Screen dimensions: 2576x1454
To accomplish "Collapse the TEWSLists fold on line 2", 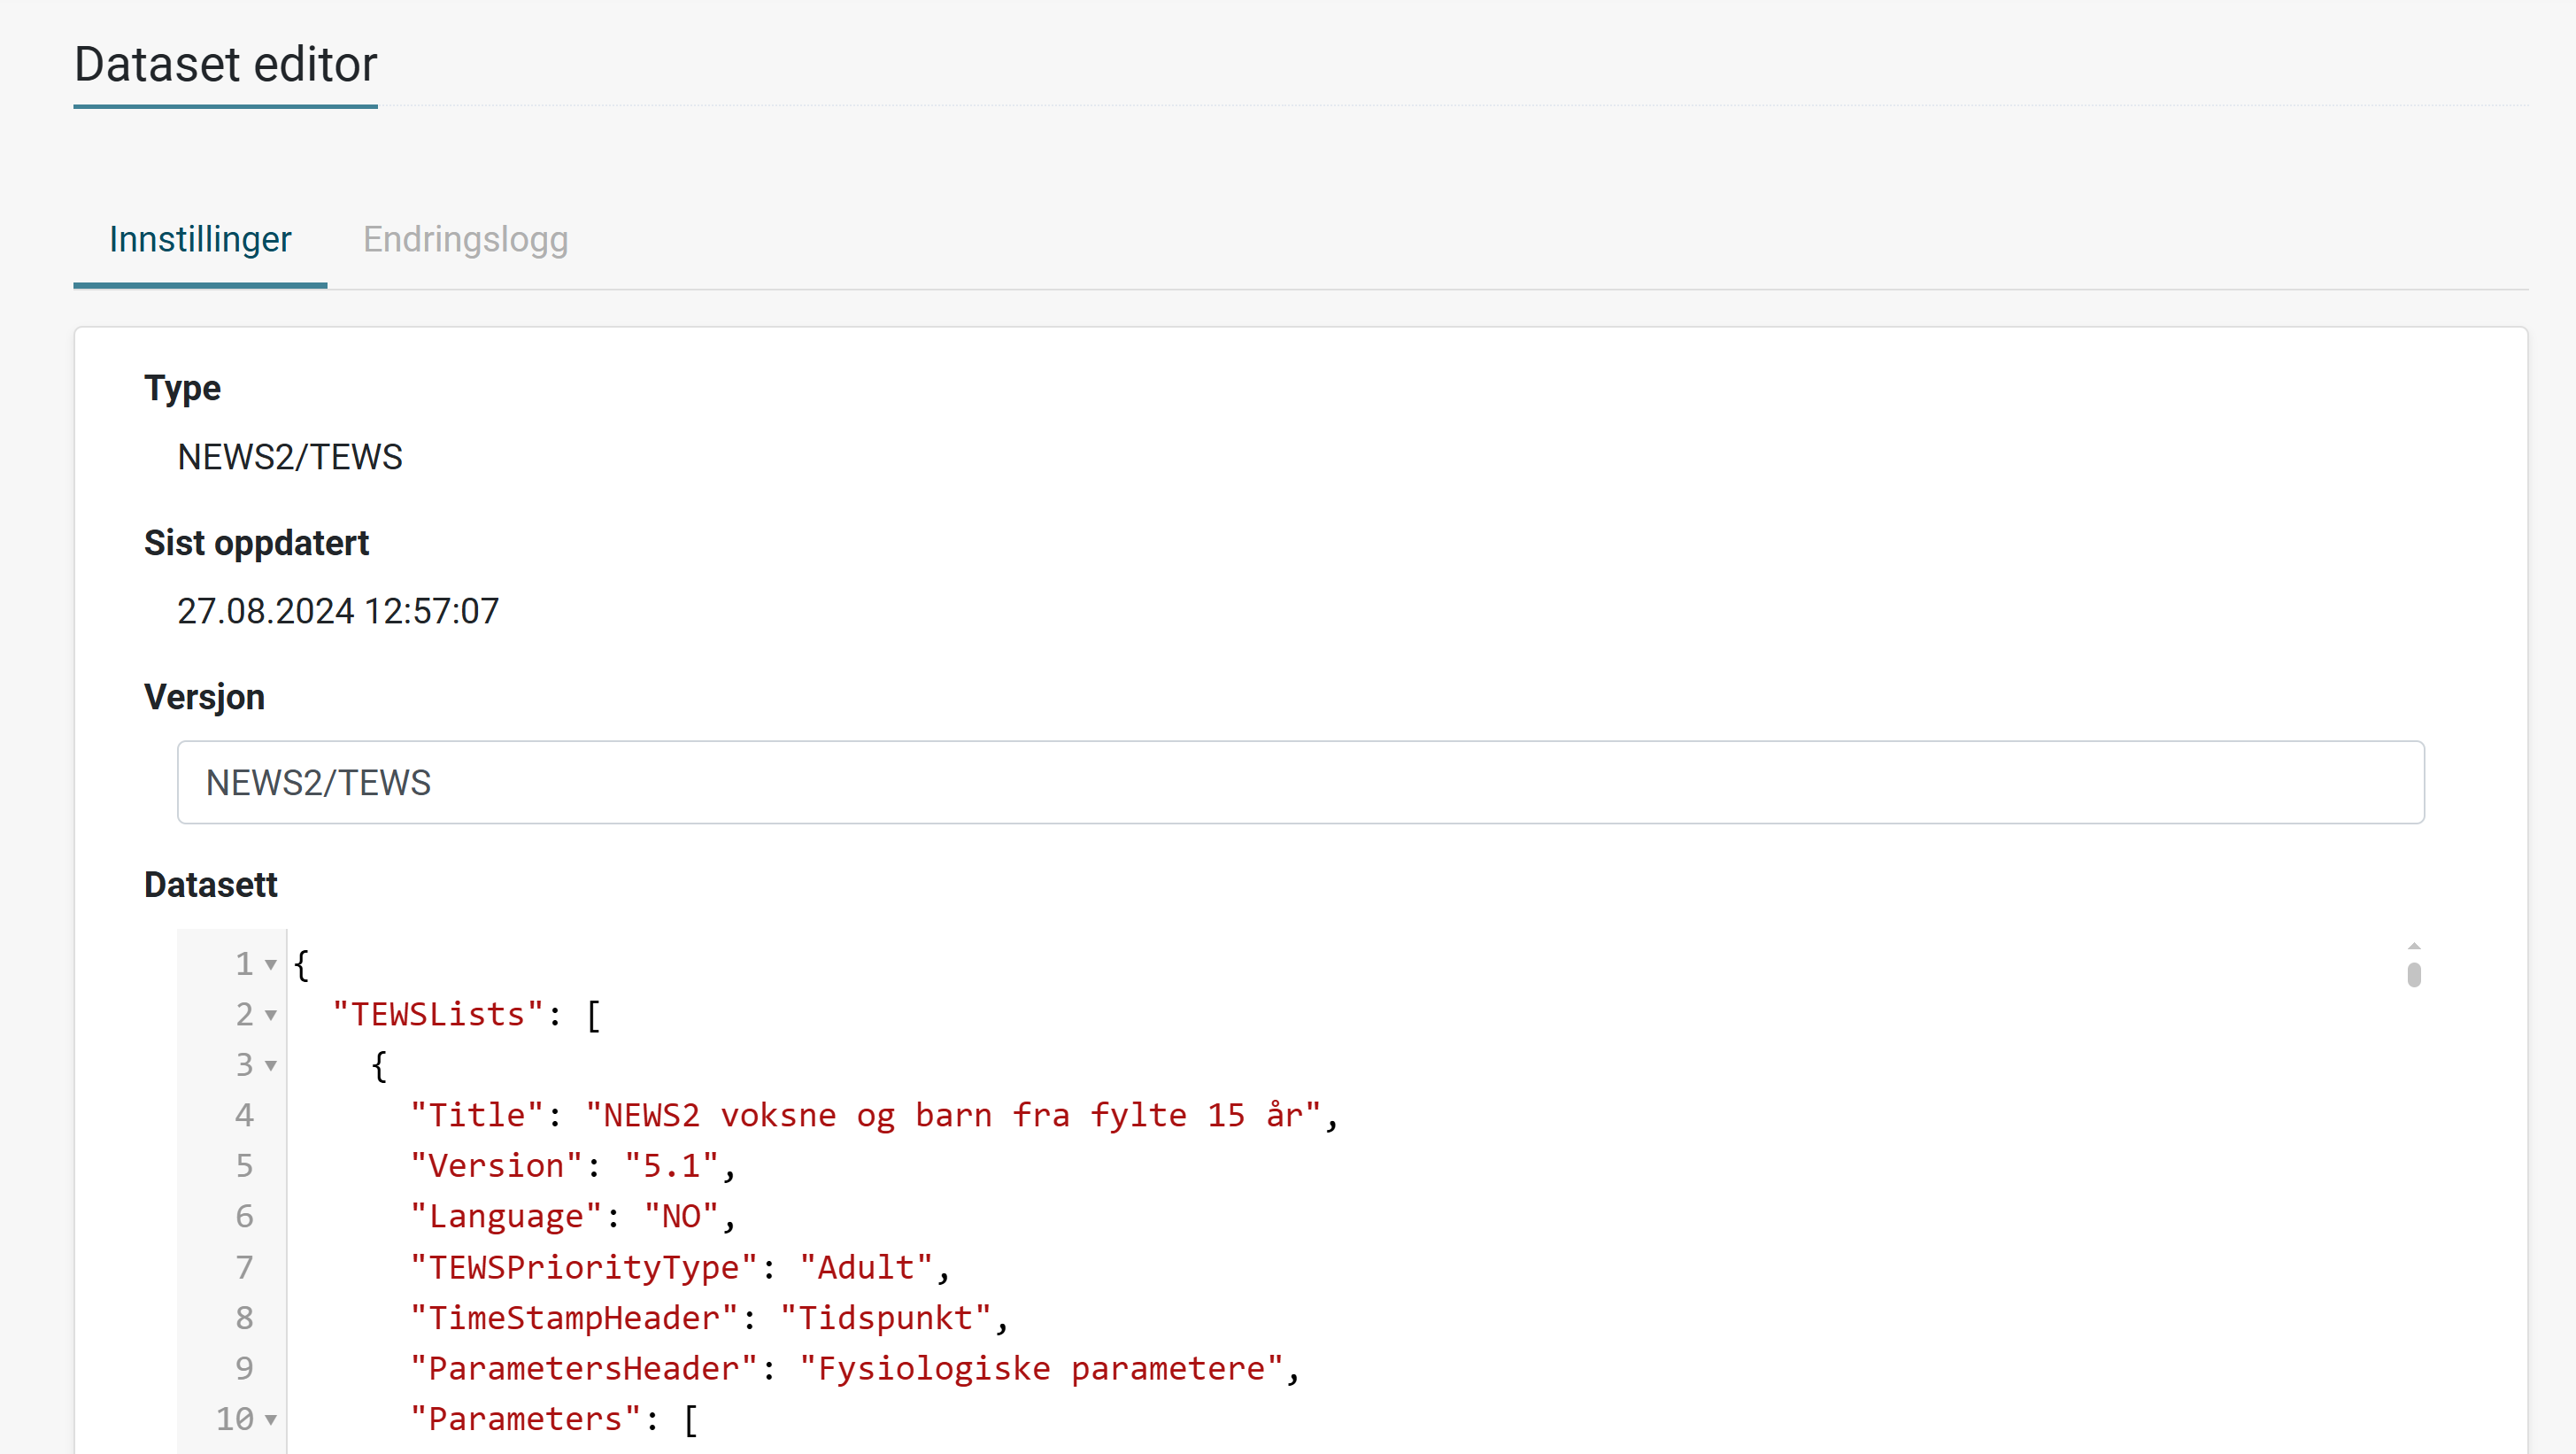I will pyautogui.click(x=270, y=1015).
